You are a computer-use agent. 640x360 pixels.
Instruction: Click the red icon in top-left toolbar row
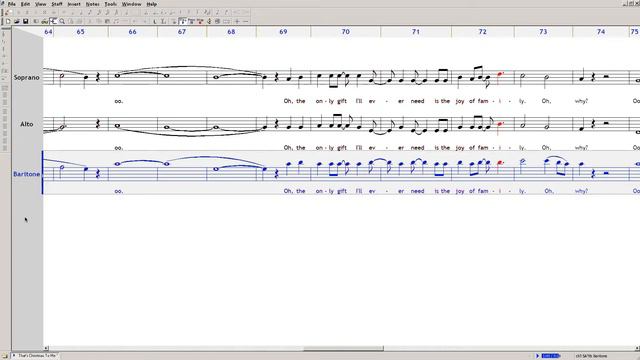click(7, 13)
